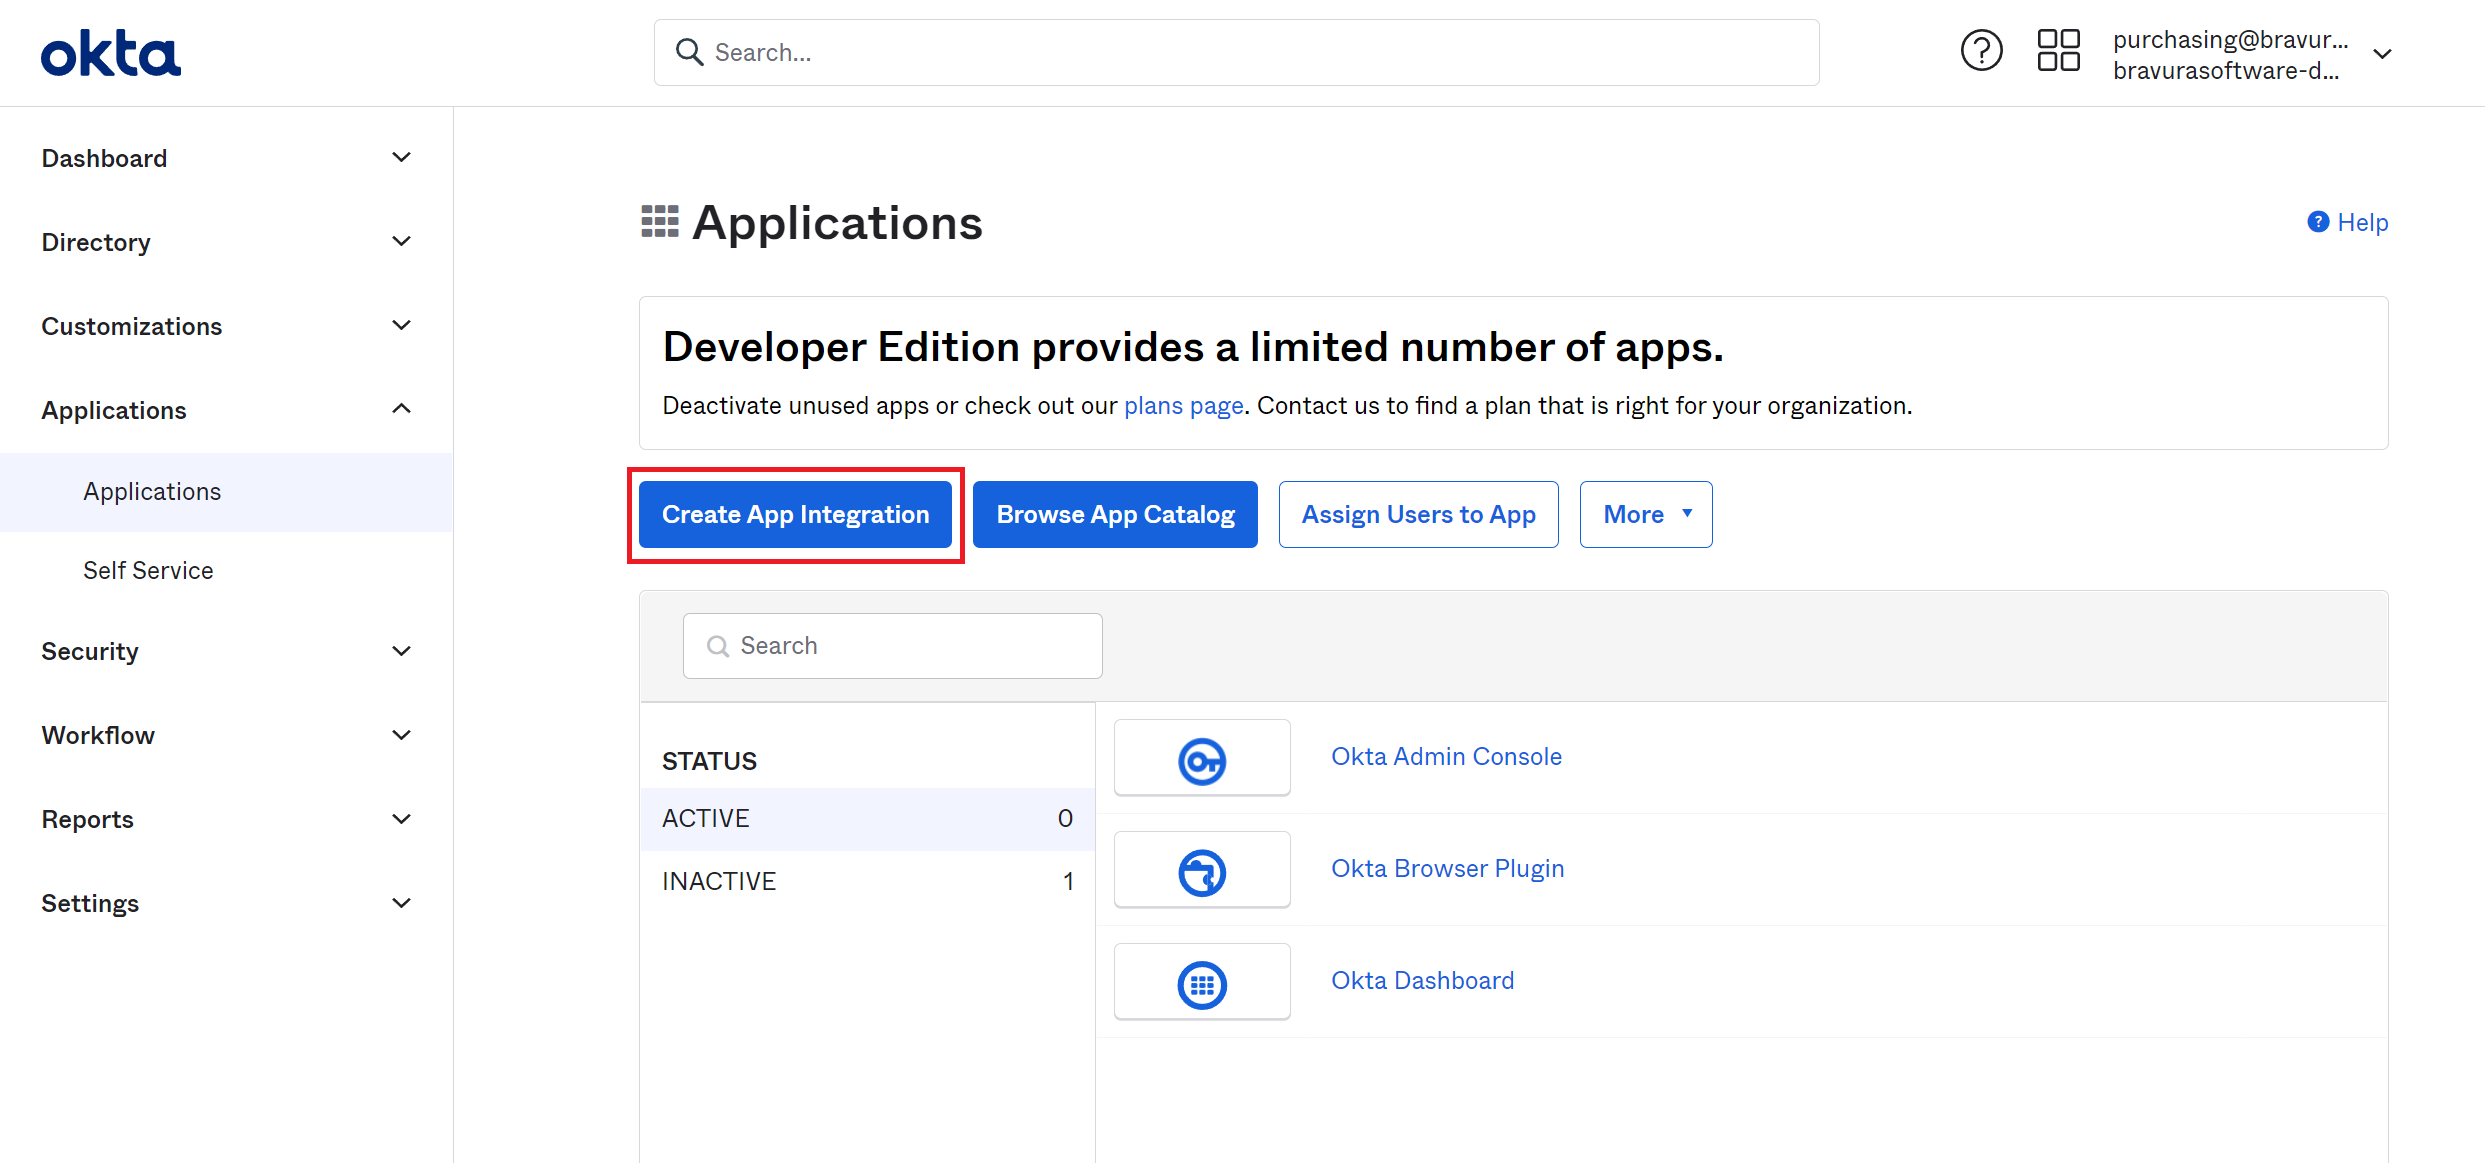Viewport: 2485px width, 1163px height.
Task: Filter by ACTIVE status
Action: pyautogui.click(x=867, y=819)
